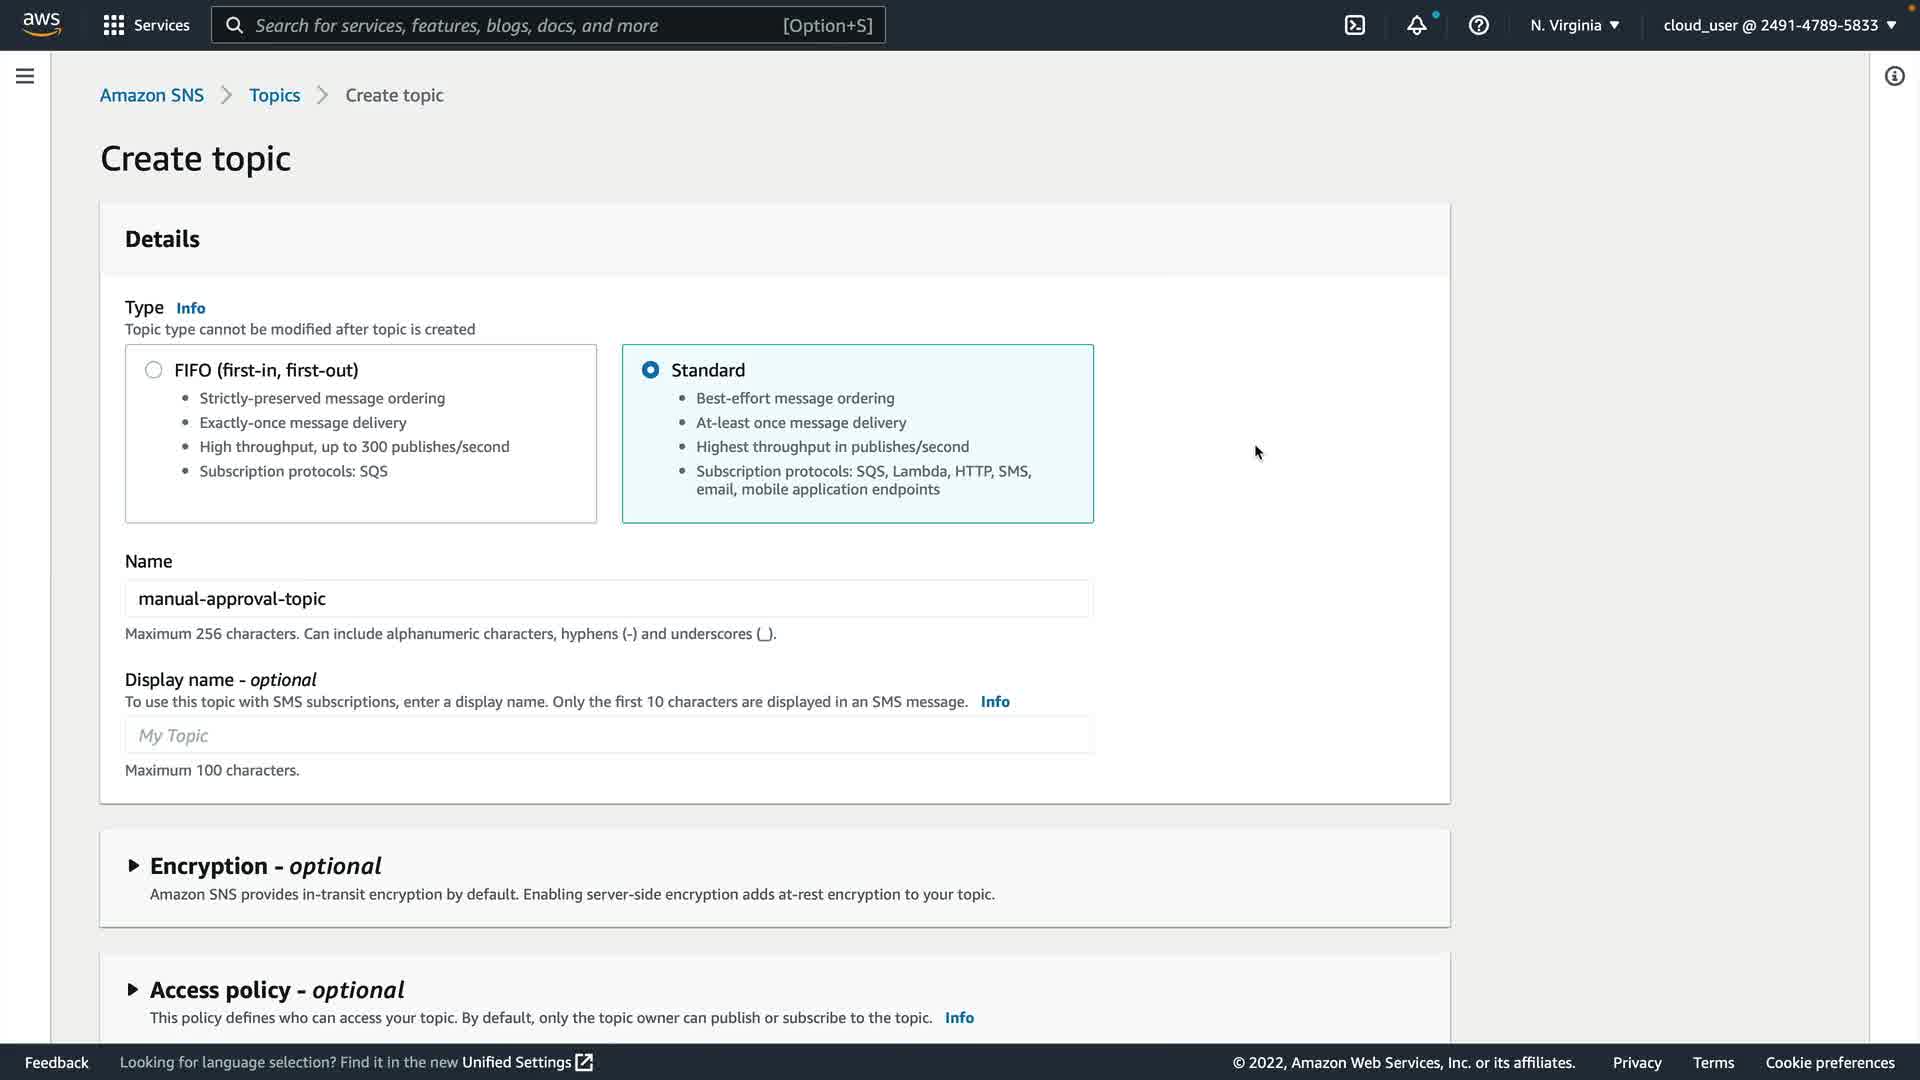Open the info panel icon at right
This screenshot has width=1920, height=1080.
point(1894,76)
